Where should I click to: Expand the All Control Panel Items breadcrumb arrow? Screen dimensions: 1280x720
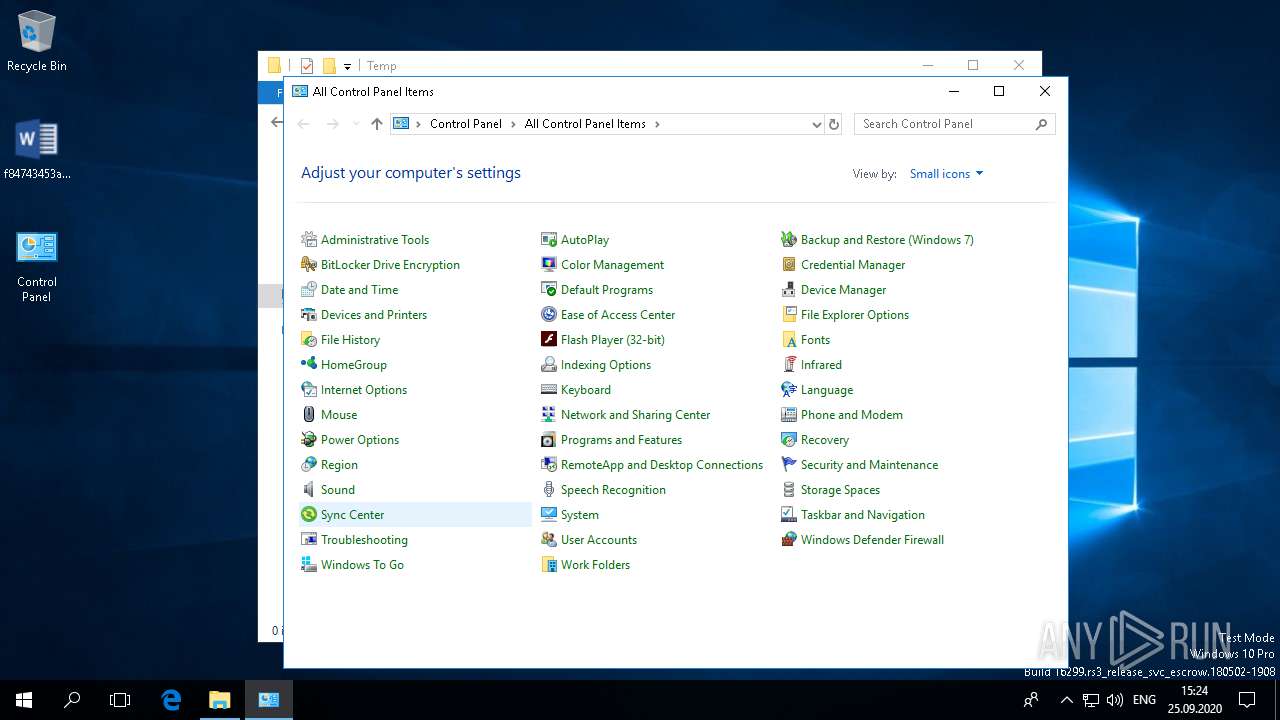tap(657, 124)
